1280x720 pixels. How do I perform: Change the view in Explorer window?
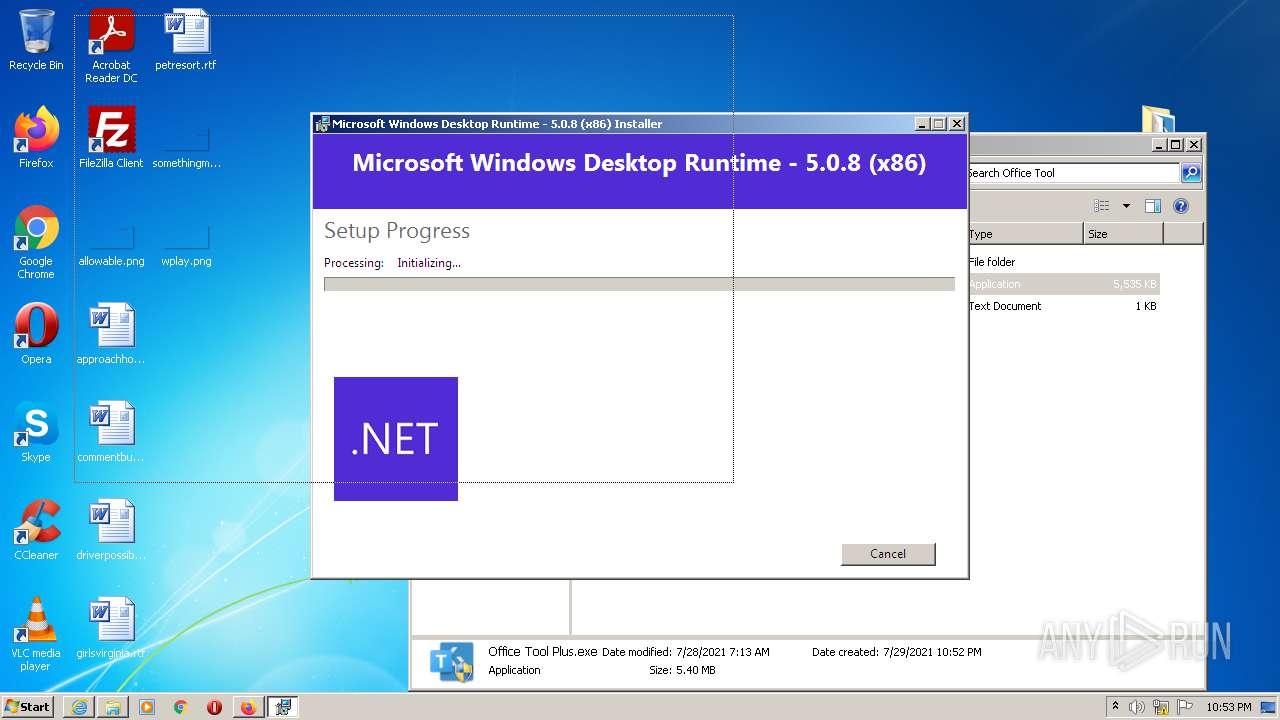point(1102,206)
